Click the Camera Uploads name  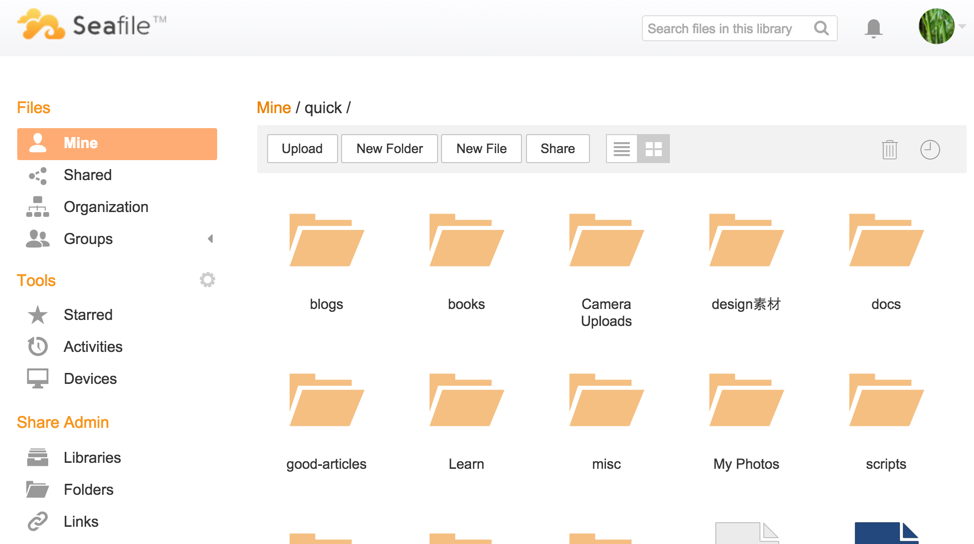(x=606, y=312)
